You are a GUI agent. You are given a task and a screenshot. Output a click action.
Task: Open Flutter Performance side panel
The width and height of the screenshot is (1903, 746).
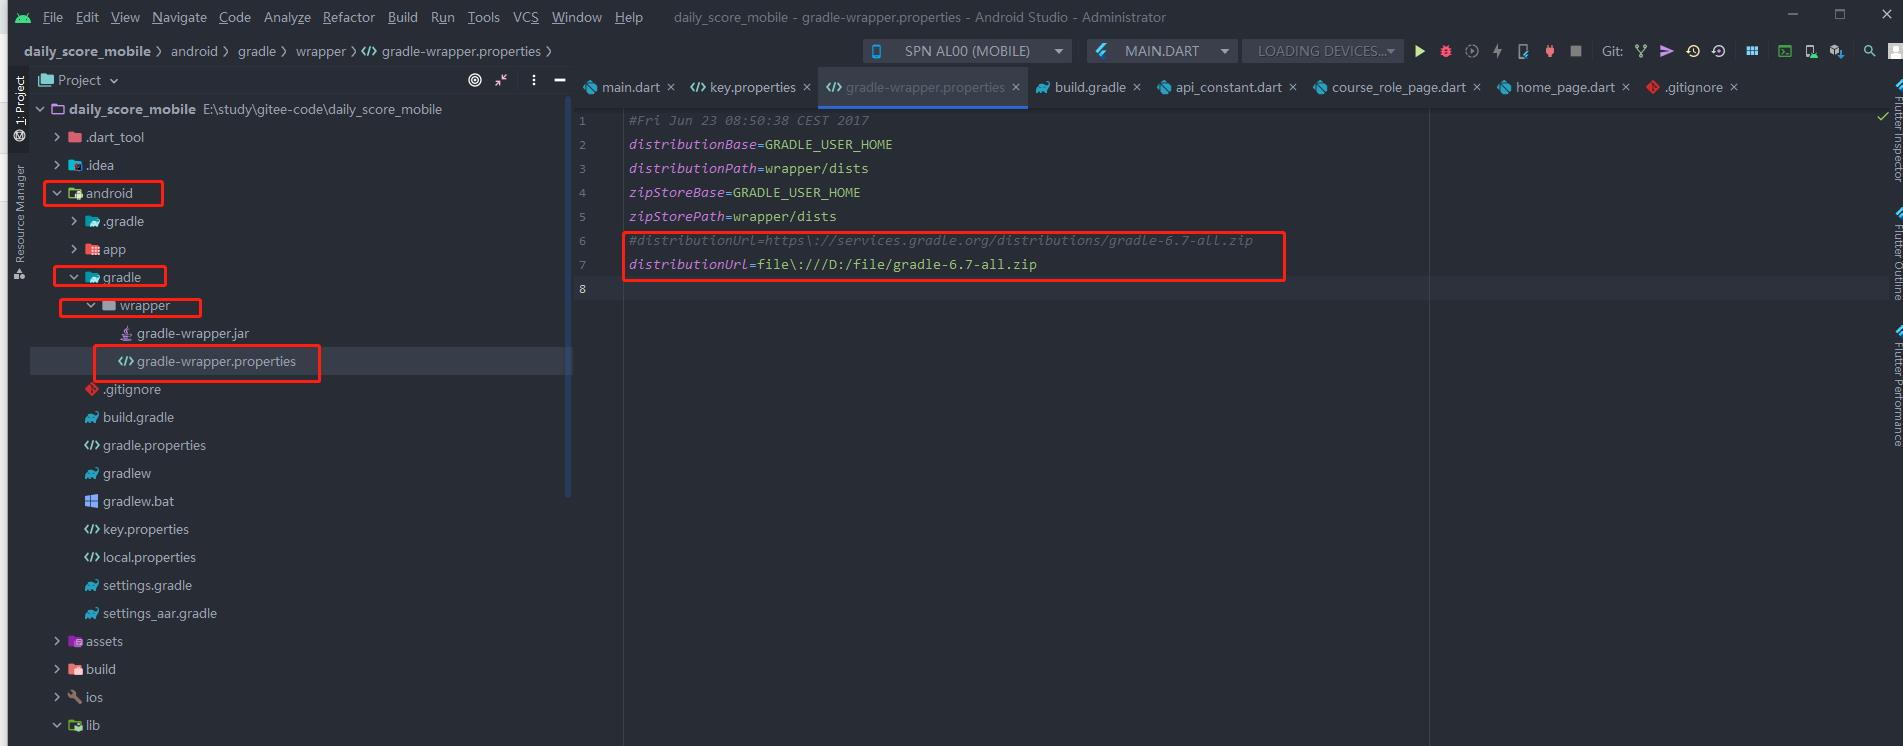pyautogui.click(x=1896, y=386)
